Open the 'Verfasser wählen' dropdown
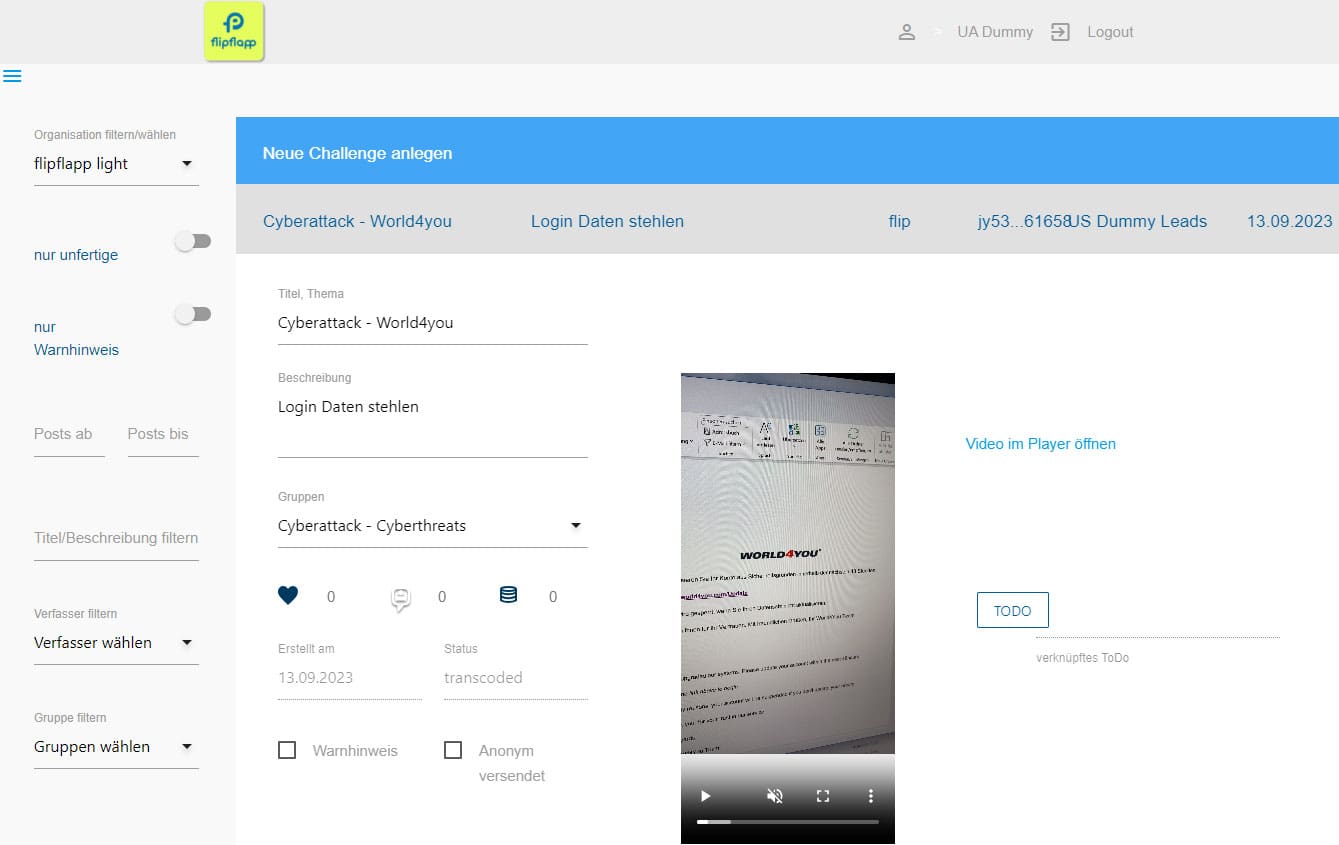 click(116, 643)
